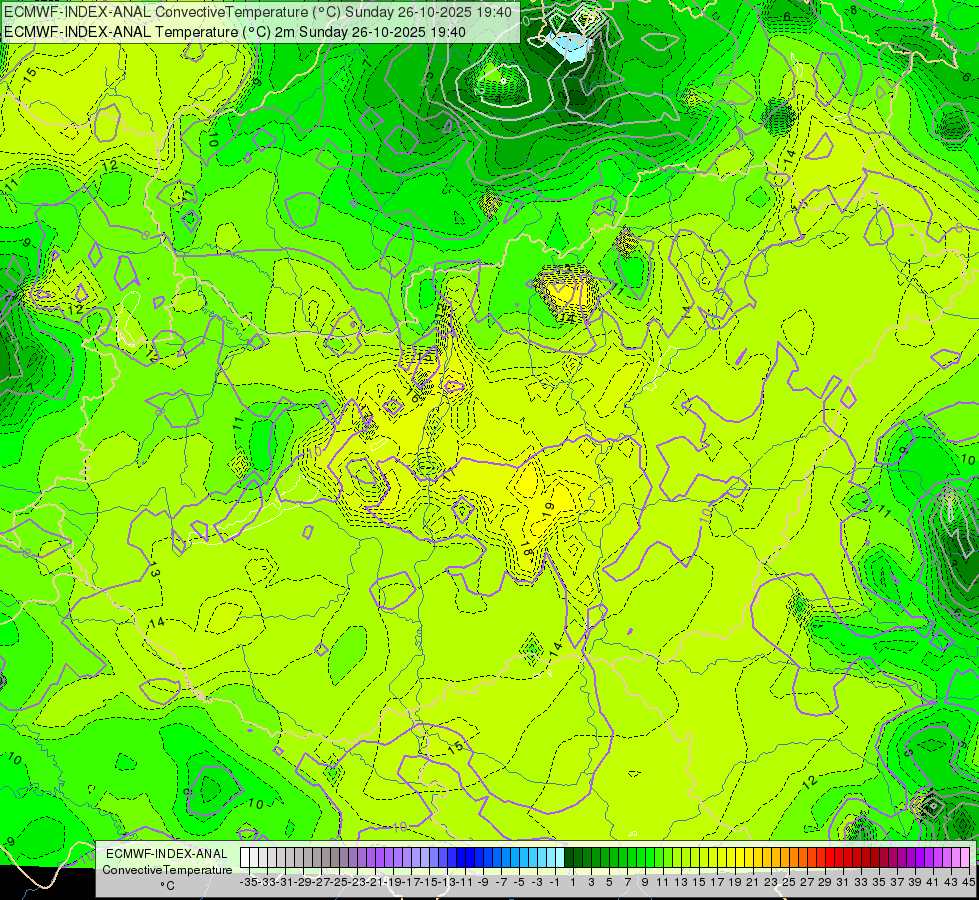979x900 pixels.
Task: Click the -1 legend scale value
Action: pos(555,882)
